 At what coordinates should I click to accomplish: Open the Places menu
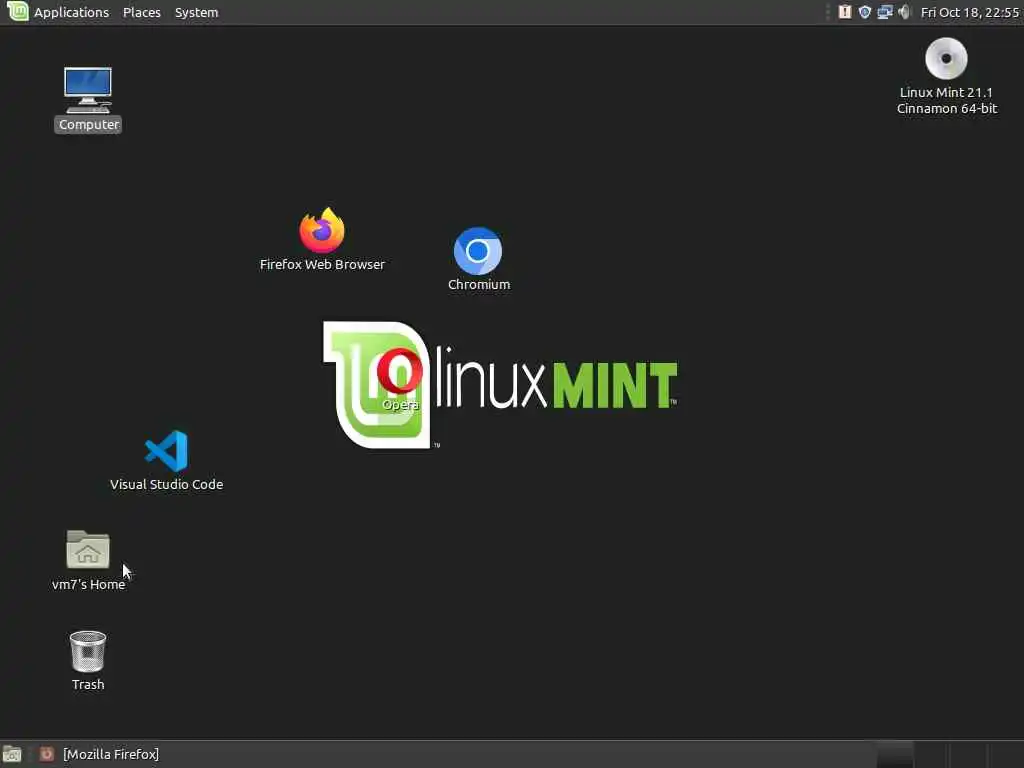142,12
